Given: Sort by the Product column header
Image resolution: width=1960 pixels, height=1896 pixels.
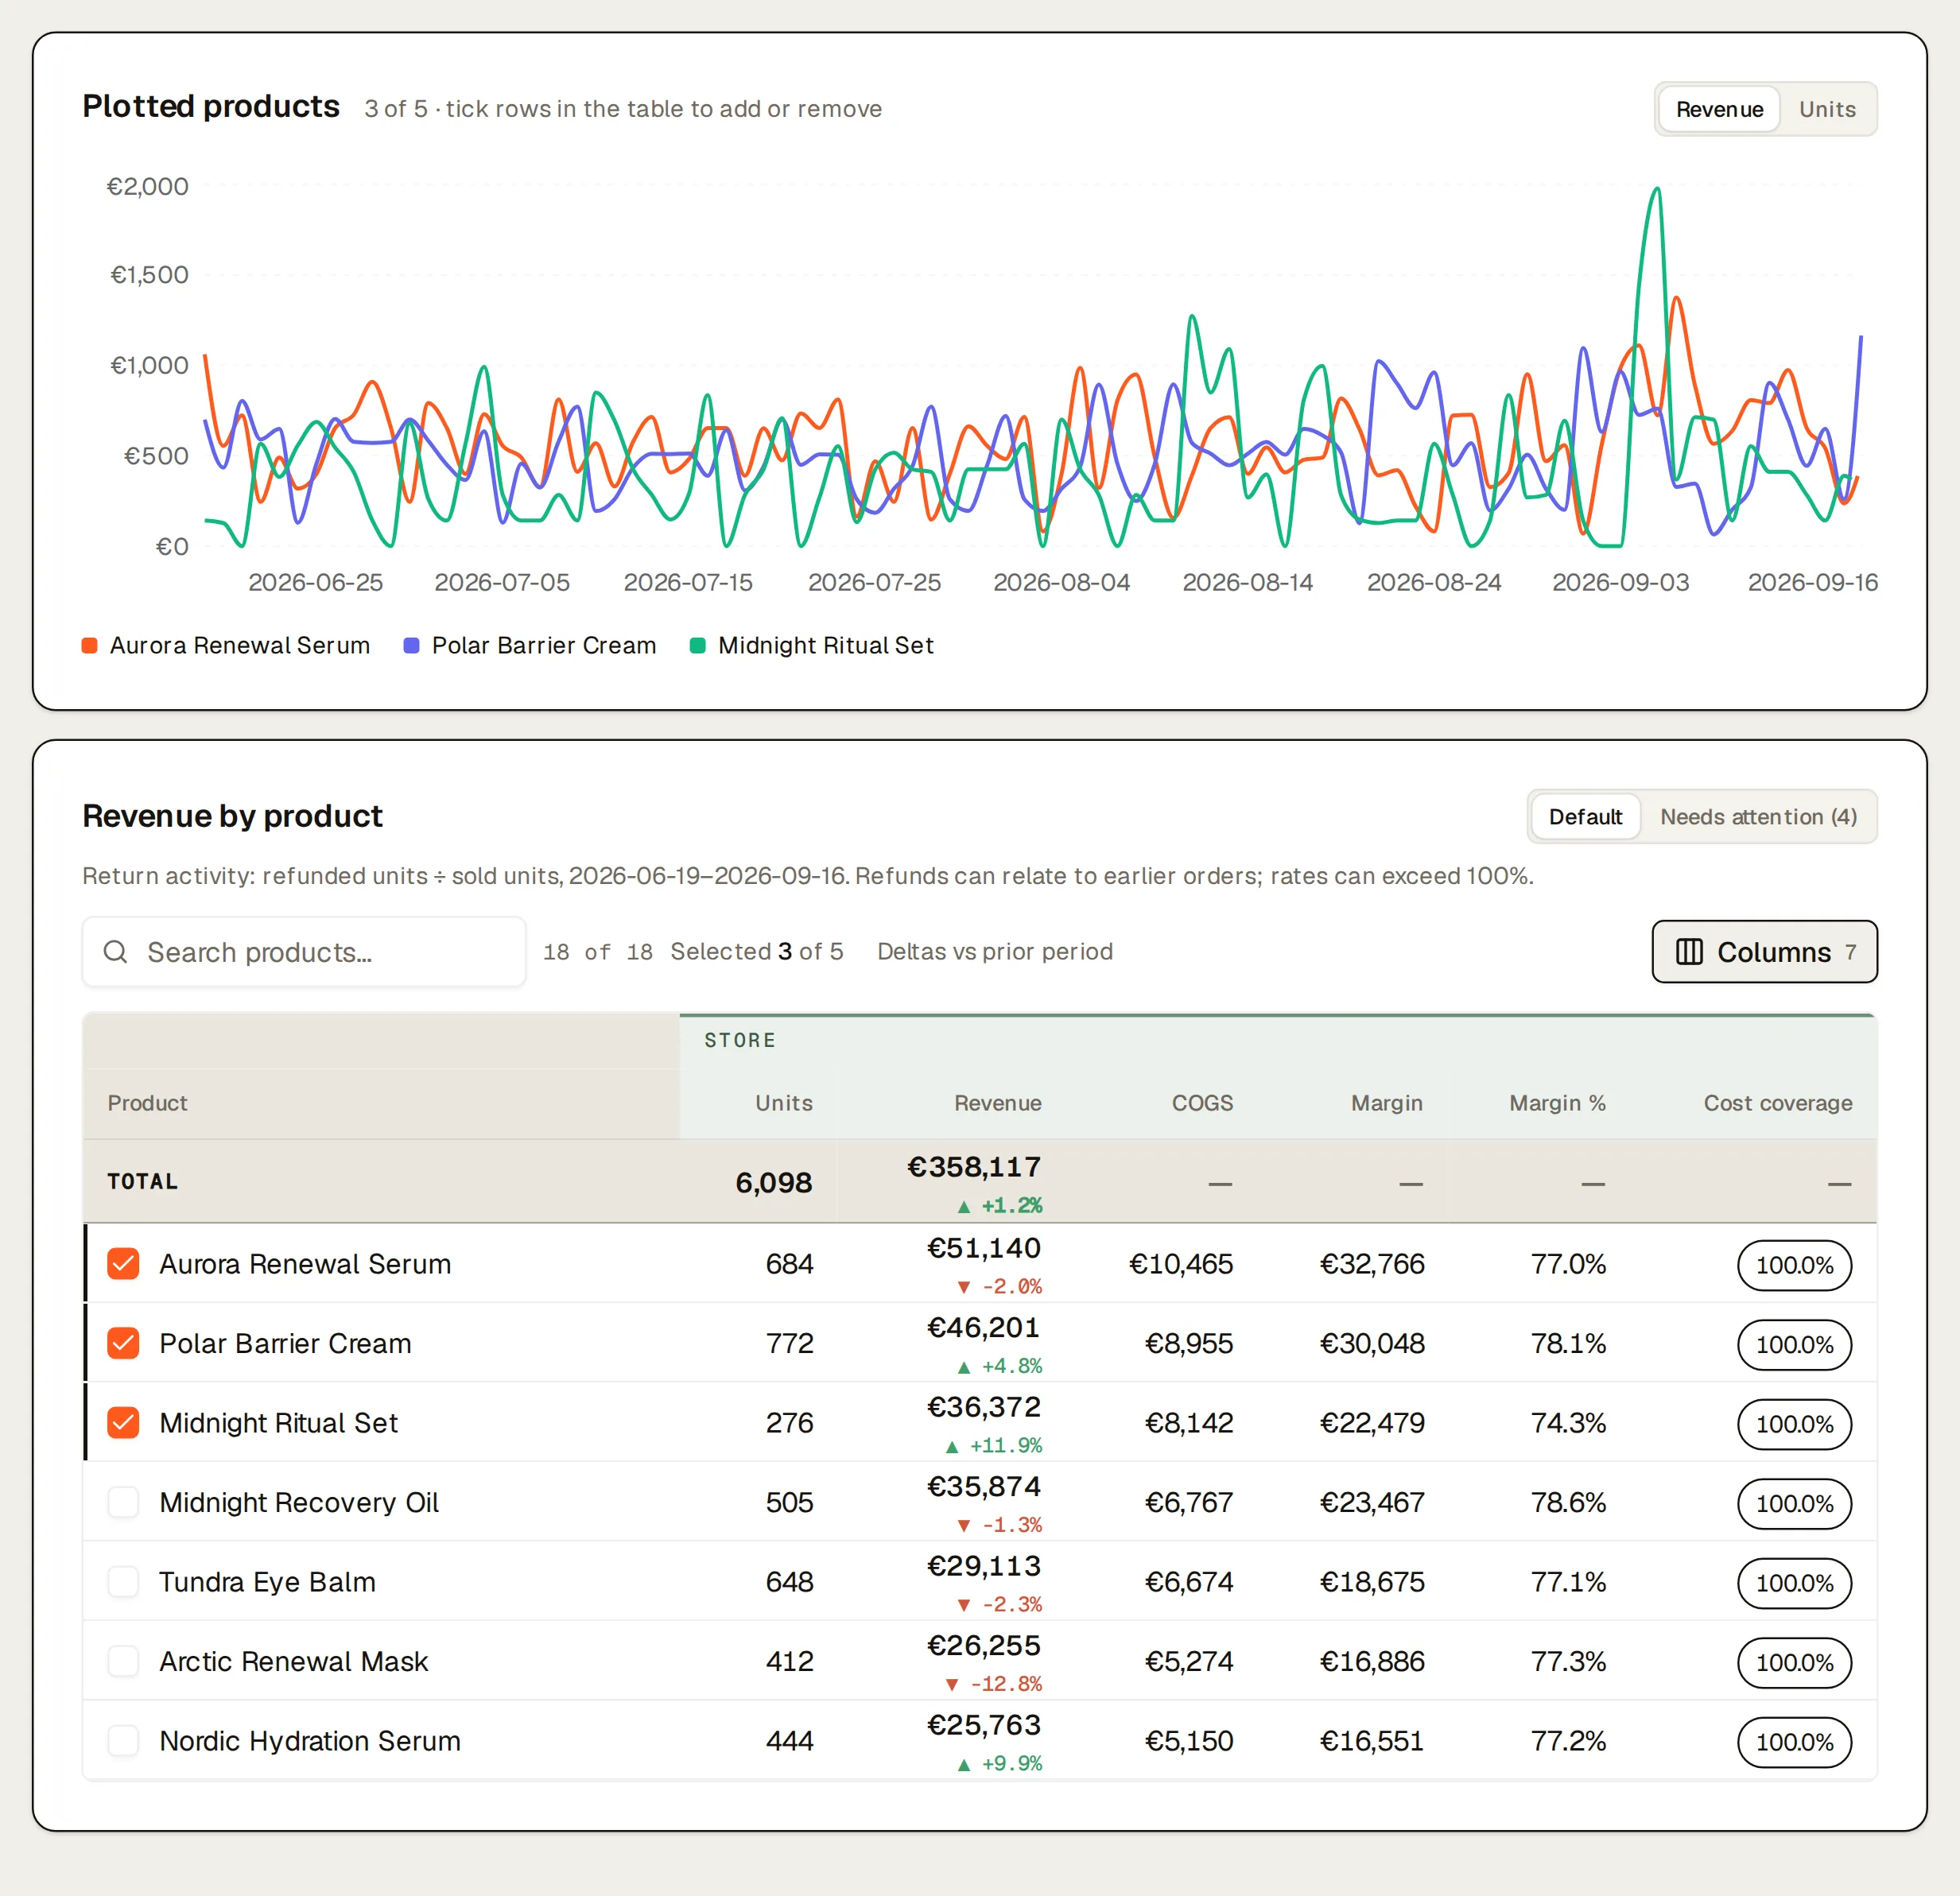Looking at the screenshot, I should pyautogui.click(x=147, y=1103).
